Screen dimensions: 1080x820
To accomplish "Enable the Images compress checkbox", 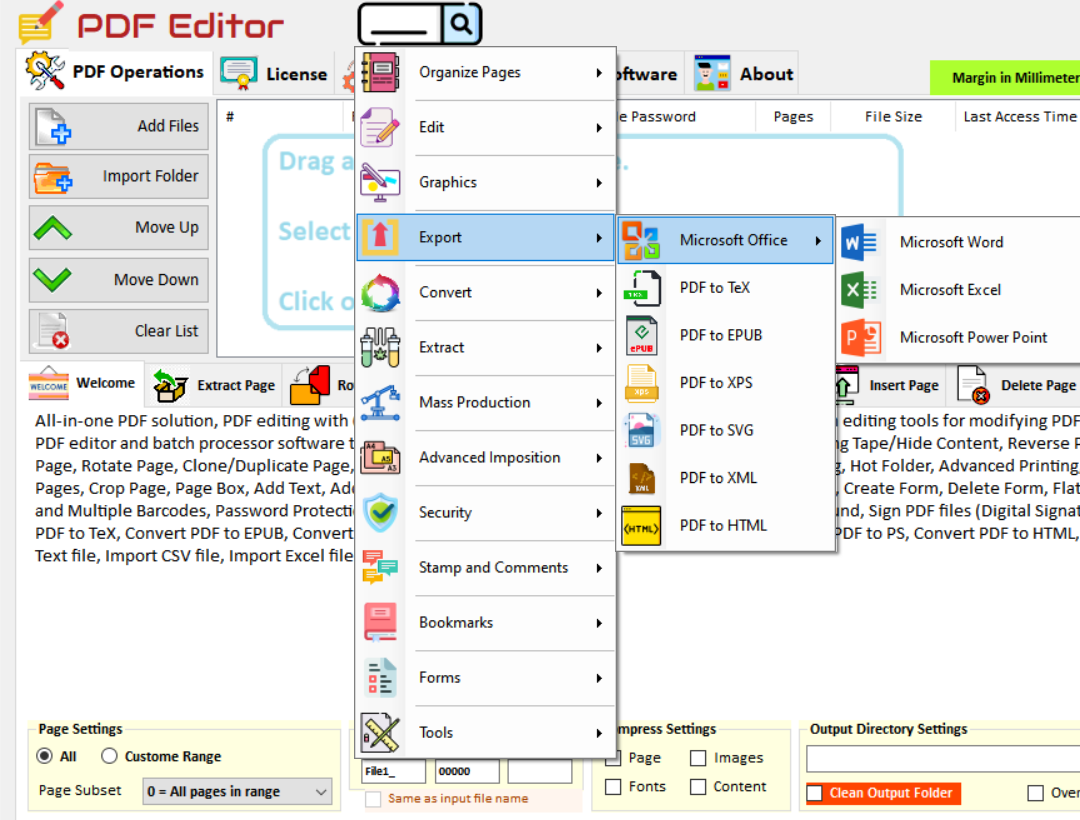I will 698,758.
